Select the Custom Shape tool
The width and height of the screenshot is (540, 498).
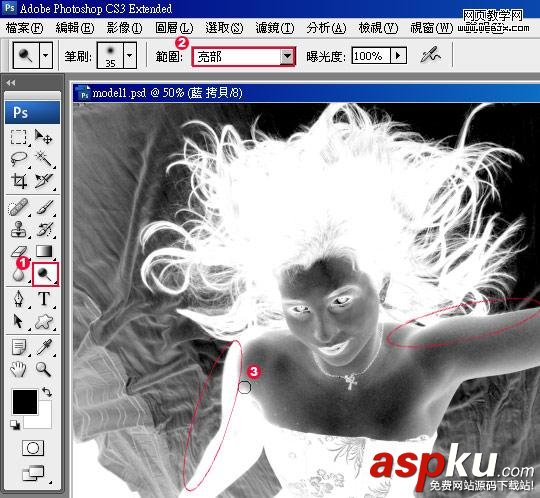[44, 321]
